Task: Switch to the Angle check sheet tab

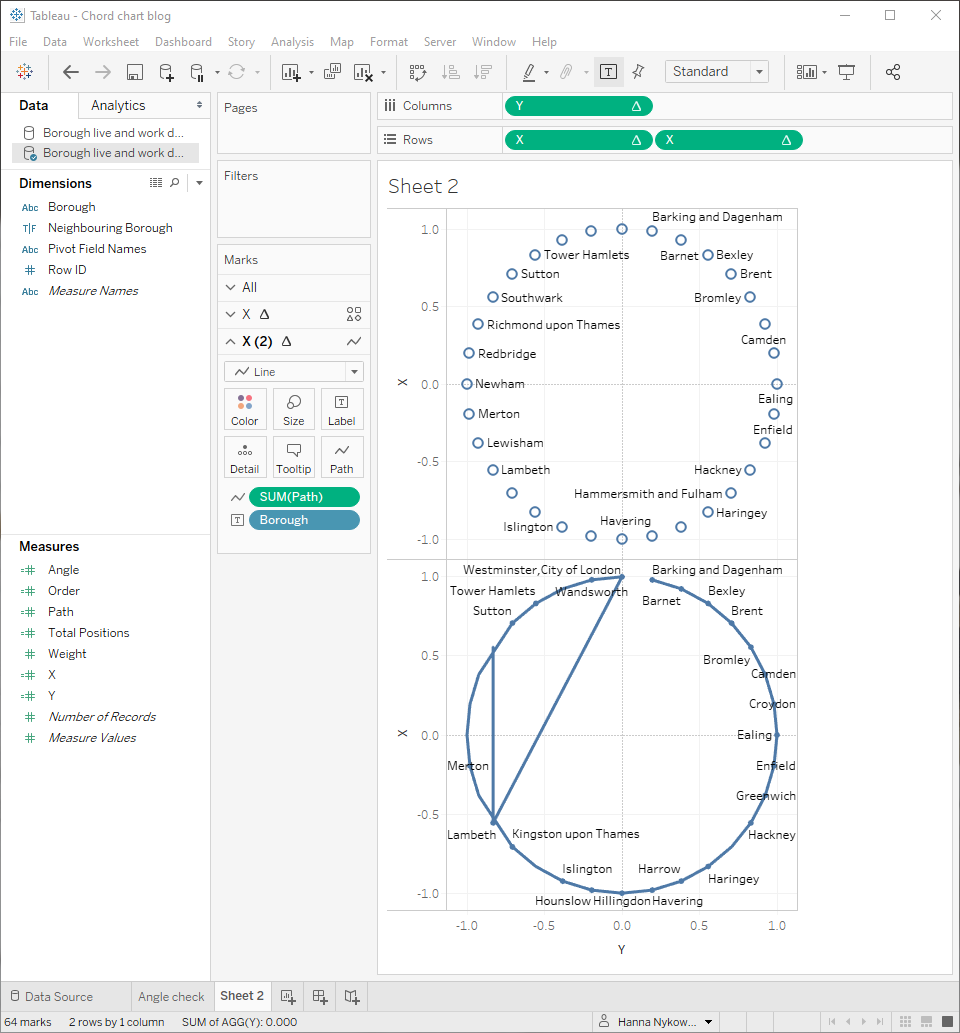Action: (x=171, y=997)
